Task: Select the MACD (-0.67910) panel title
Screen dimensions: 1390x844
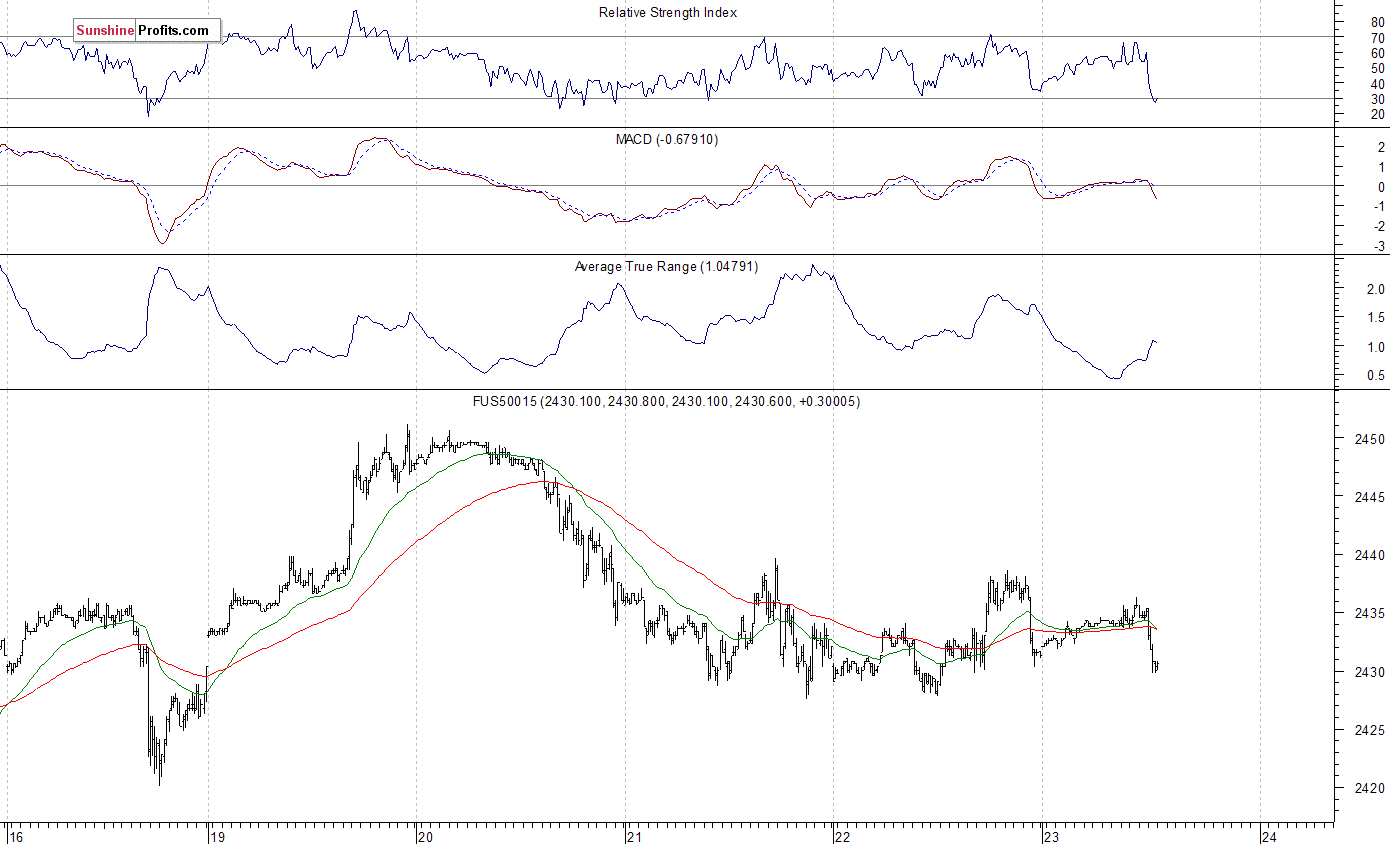Action: [666, 139]
